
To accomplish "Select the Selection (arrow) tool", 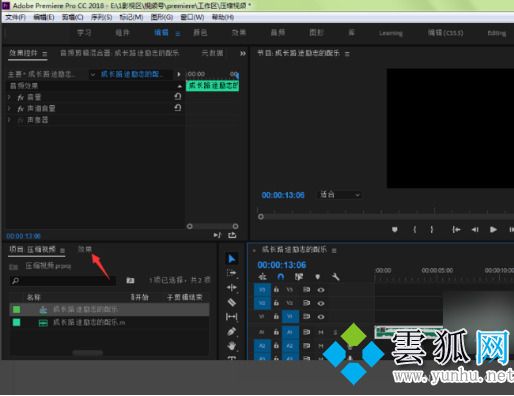I will [232, 259].
